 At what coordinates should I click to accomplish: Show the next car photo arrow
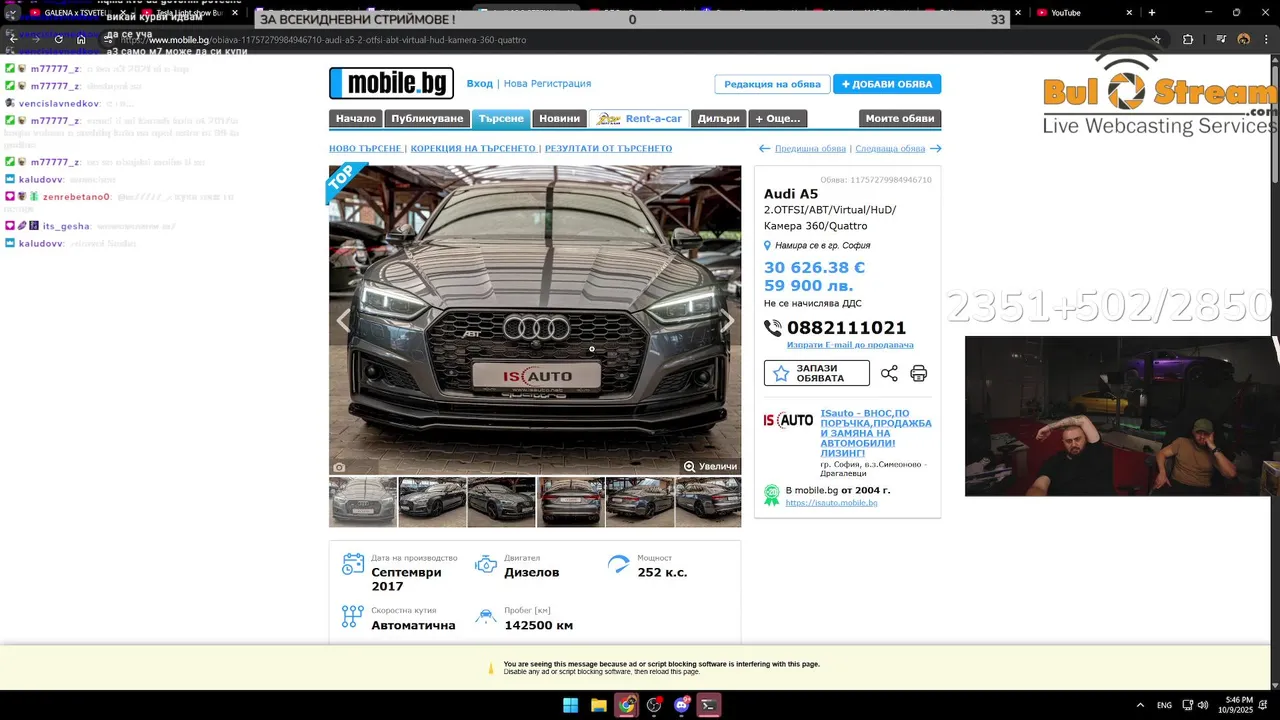[x=727, y=321]
